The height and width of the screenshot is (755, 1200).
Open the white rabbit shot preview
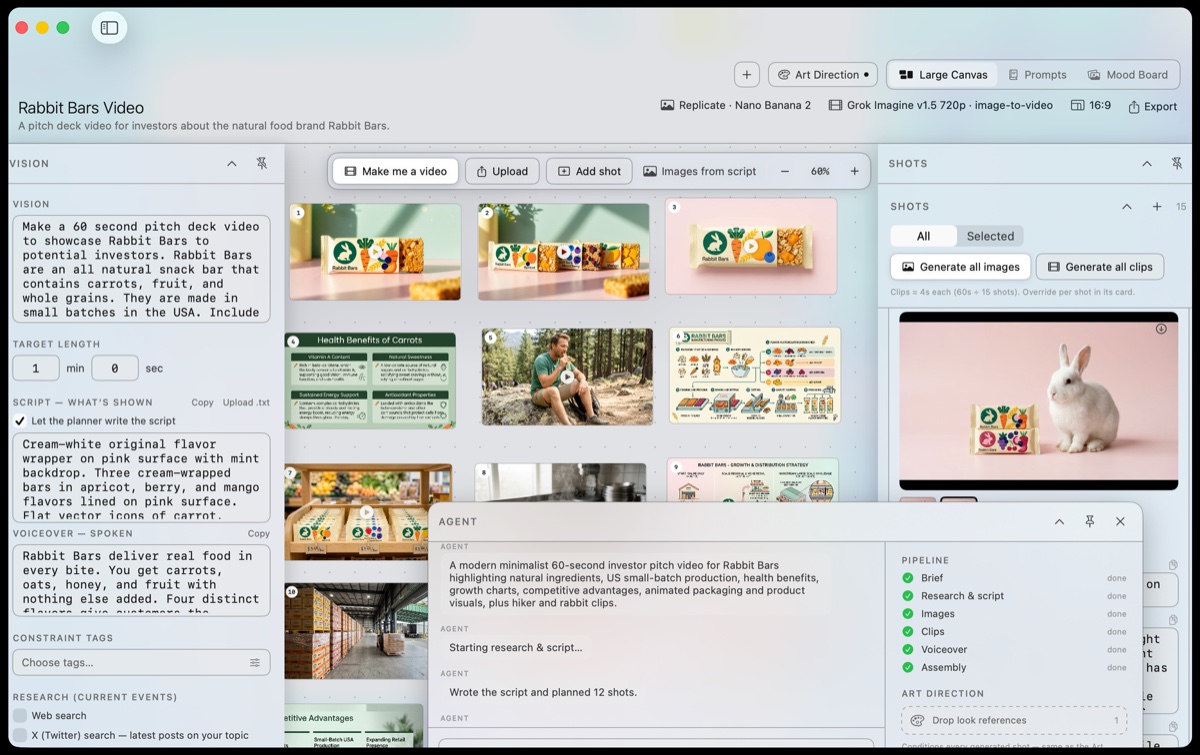pos(1038,400)
